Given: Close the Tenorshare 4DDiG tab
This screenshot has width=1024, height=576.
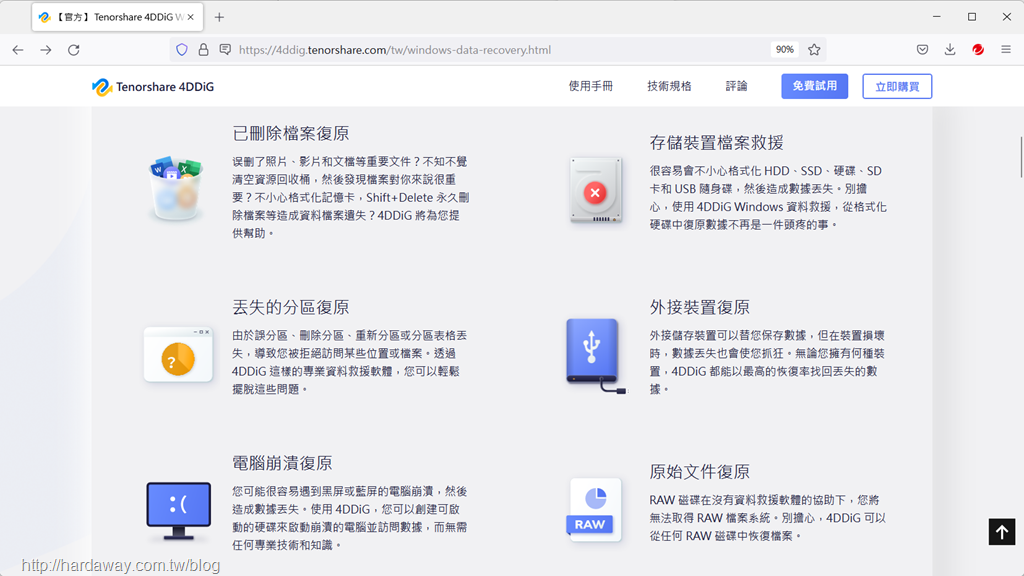Looking at the screenshot, I should (x=191, y=18).
